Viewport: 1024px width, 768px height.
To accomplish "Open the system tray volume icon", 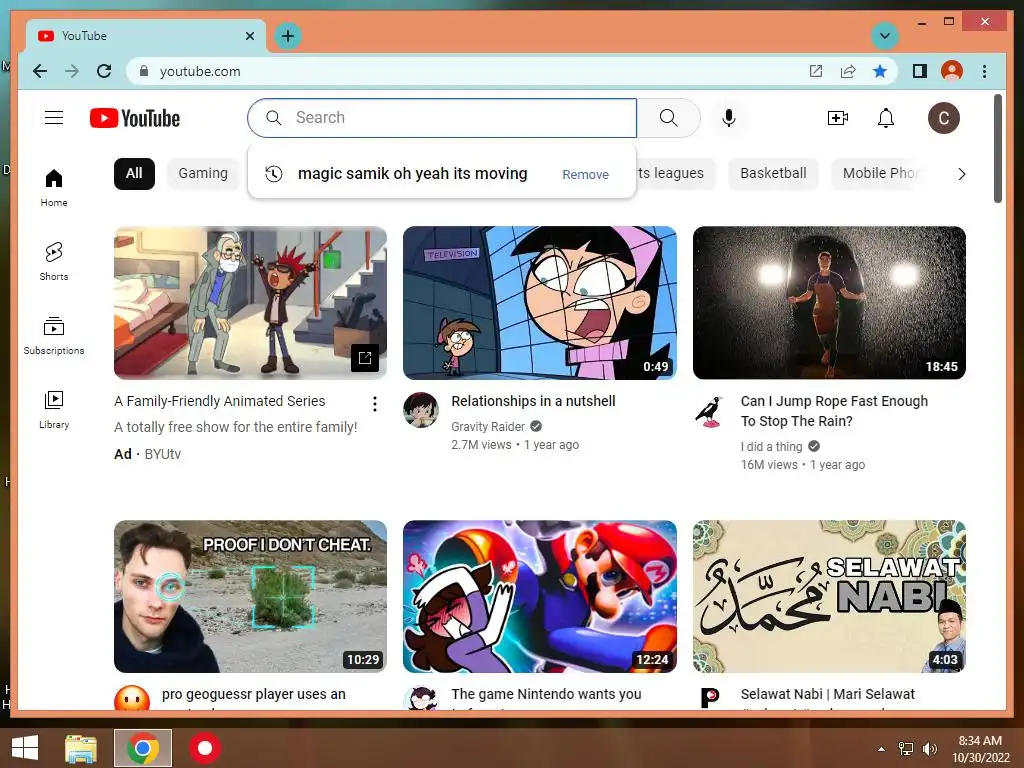I will tap(929, 749).
